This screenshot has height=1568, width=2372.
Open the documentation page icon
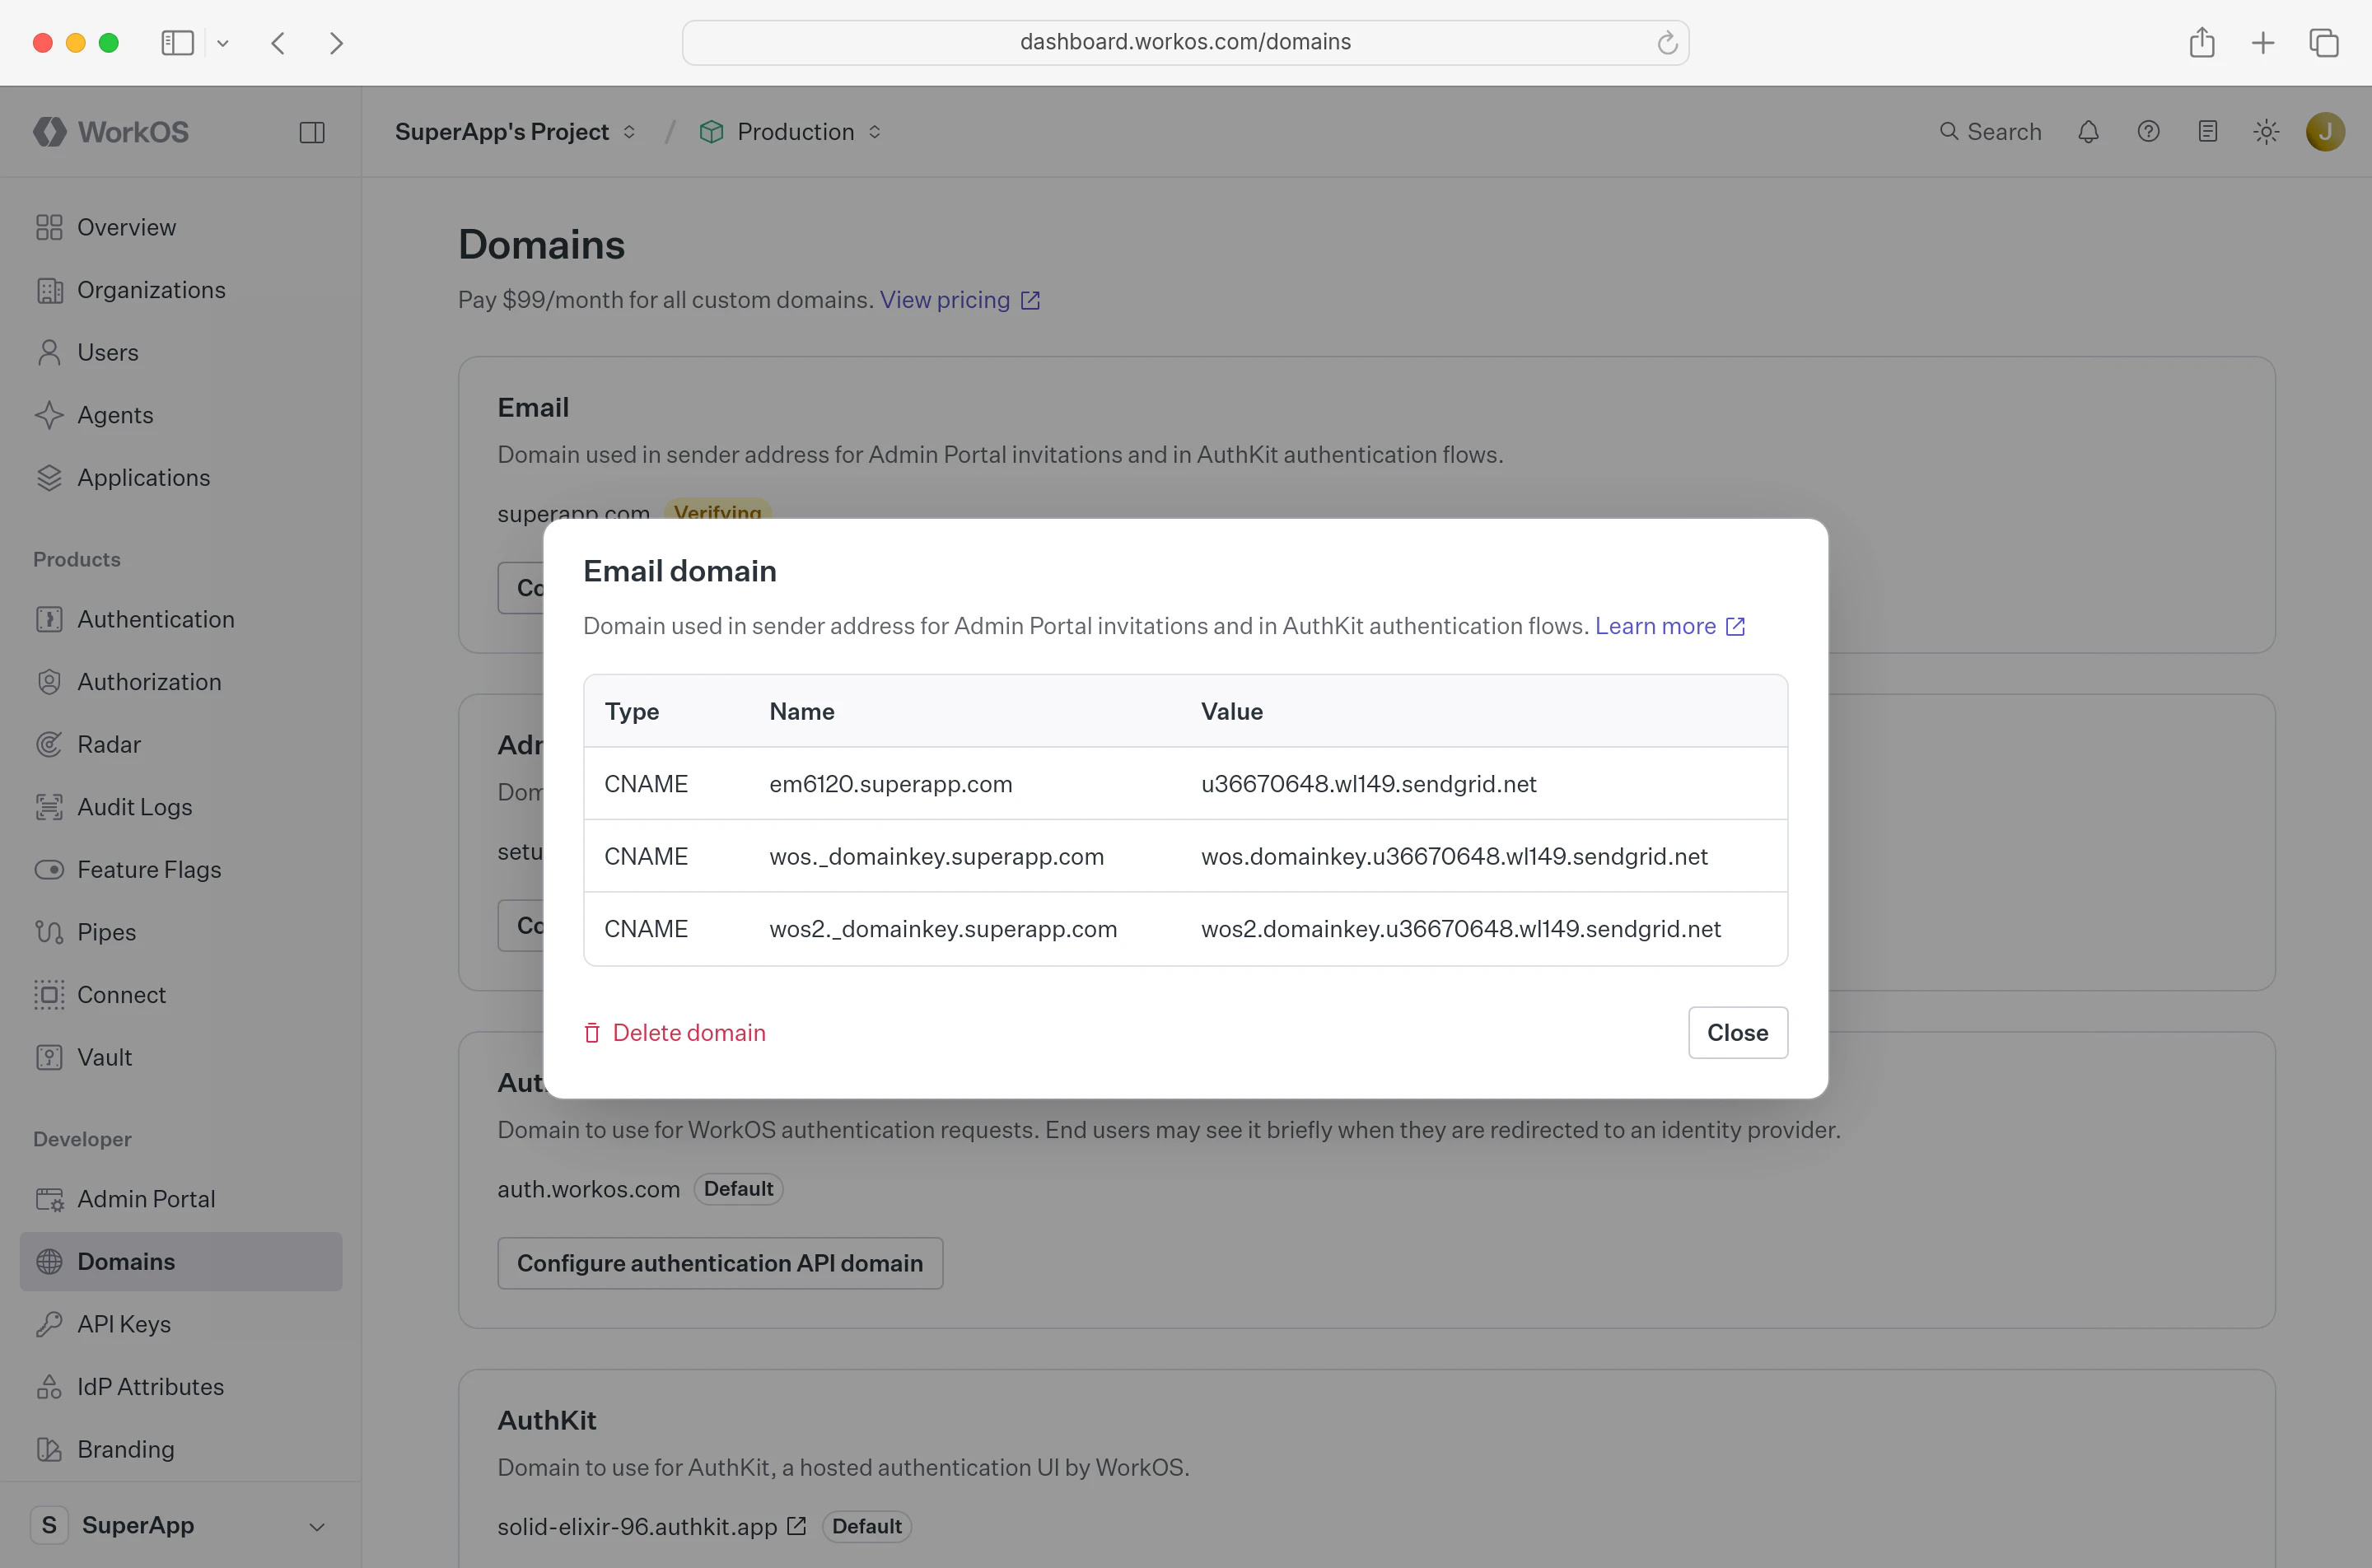tap(2208, 132)
